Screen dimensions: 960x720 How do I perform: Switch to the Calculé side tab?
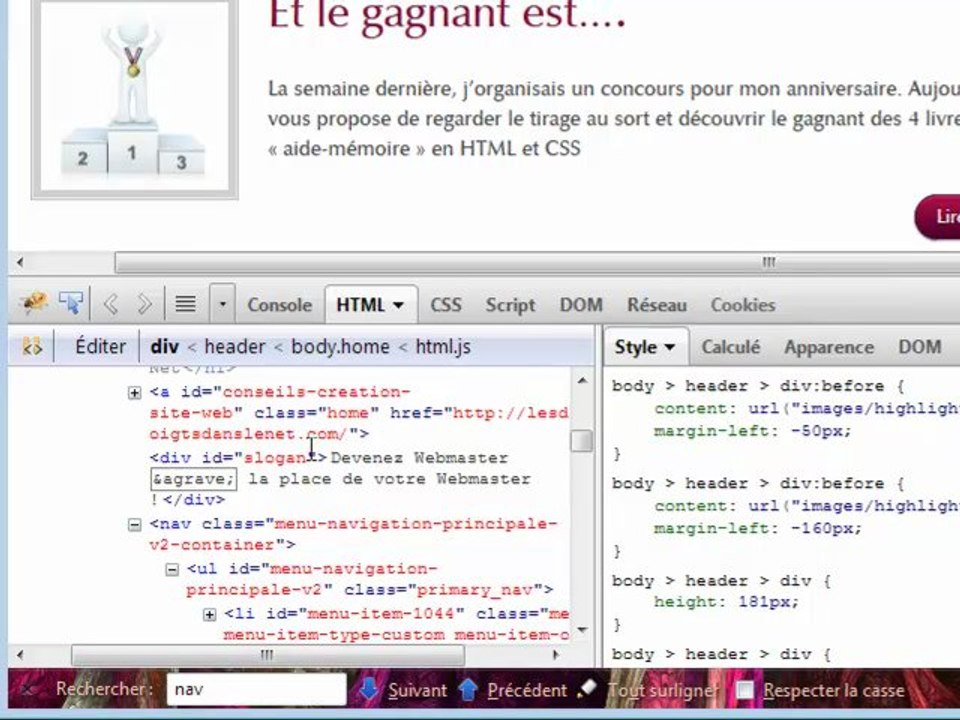tap(730, 347)
